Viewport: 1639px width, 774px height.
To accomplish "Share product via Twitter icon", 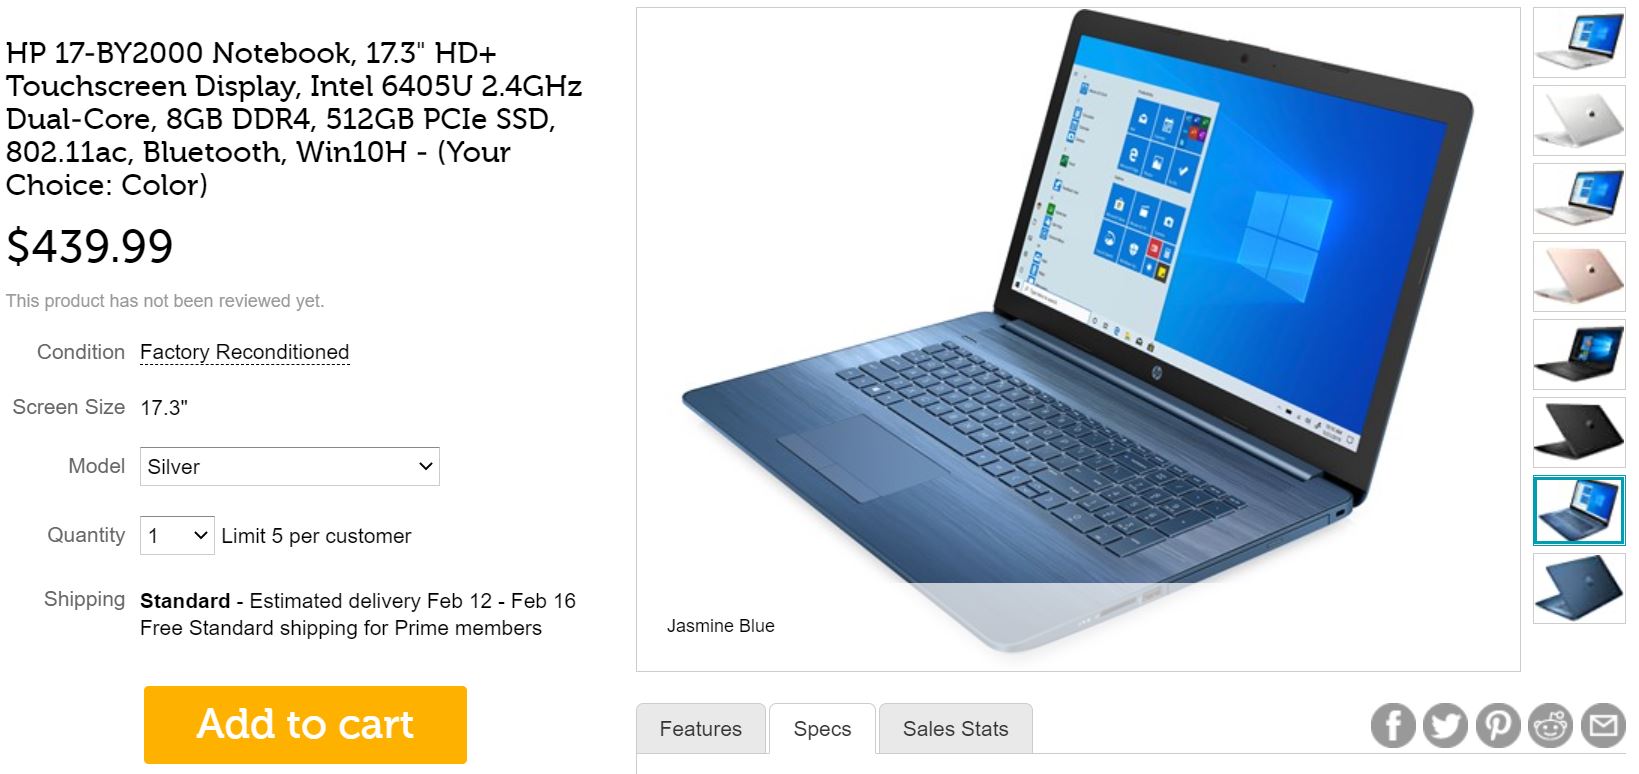I will [x=1445, y=725].
